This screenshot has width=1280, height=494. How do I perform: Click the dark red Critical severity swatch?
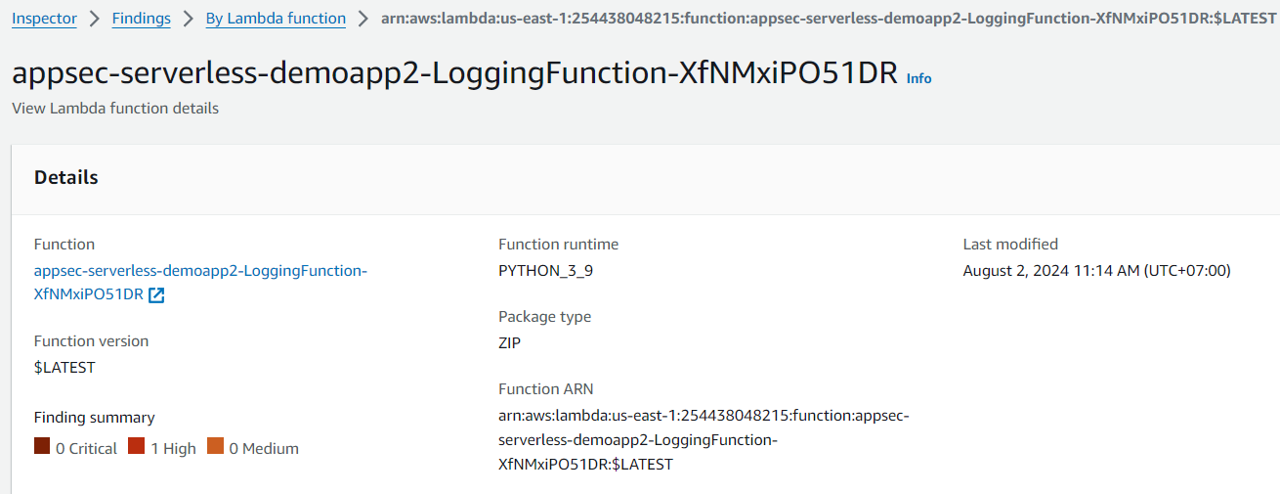click(42, 446)
